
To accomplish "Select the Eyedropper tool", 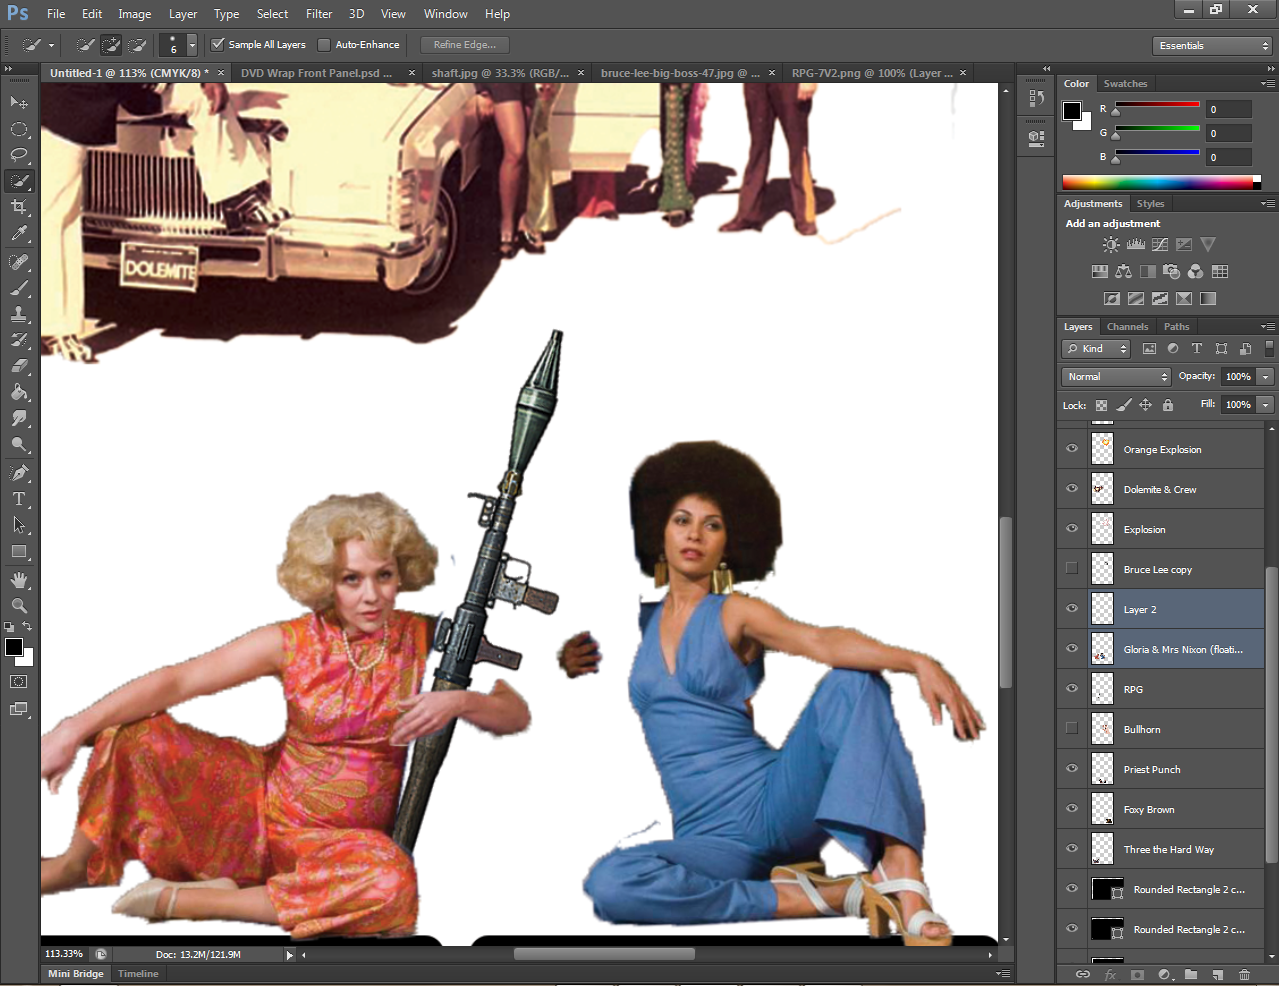I will (19, 233).
